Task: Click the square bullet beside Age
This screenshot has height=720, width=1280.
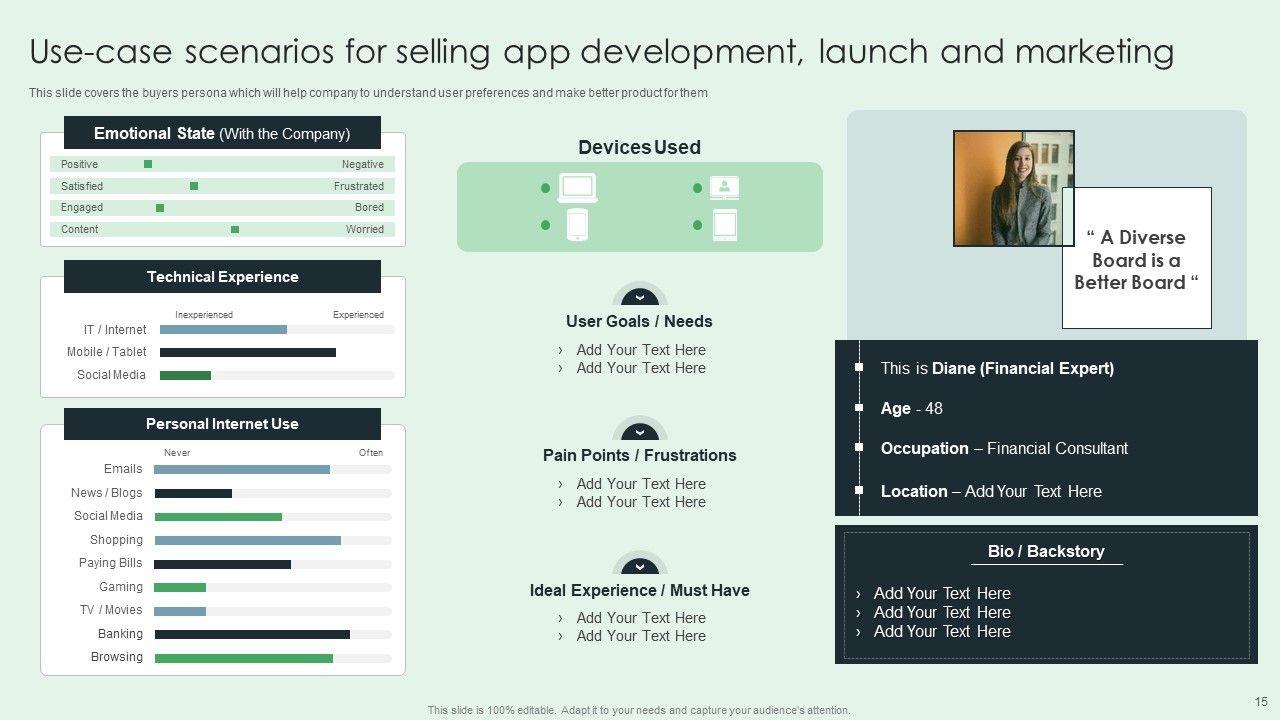Action: pyautogui.click(x=859, y=408)
